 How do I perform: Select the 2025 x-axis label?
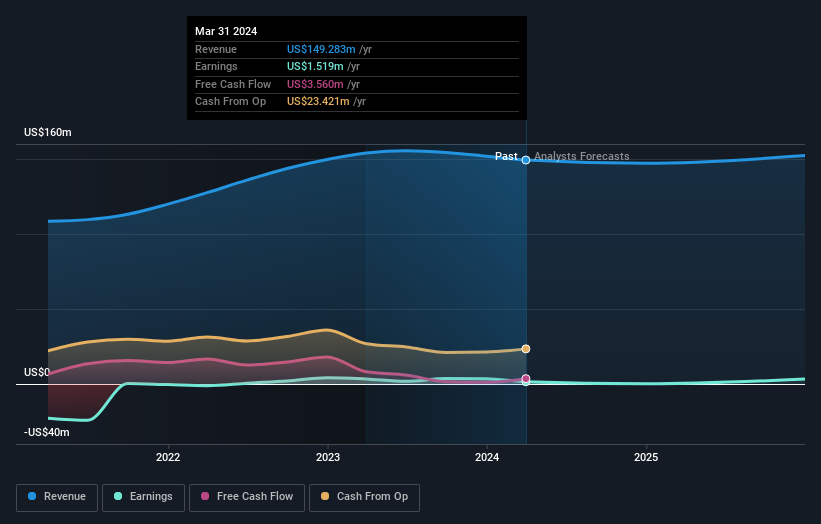pos(646,457)
